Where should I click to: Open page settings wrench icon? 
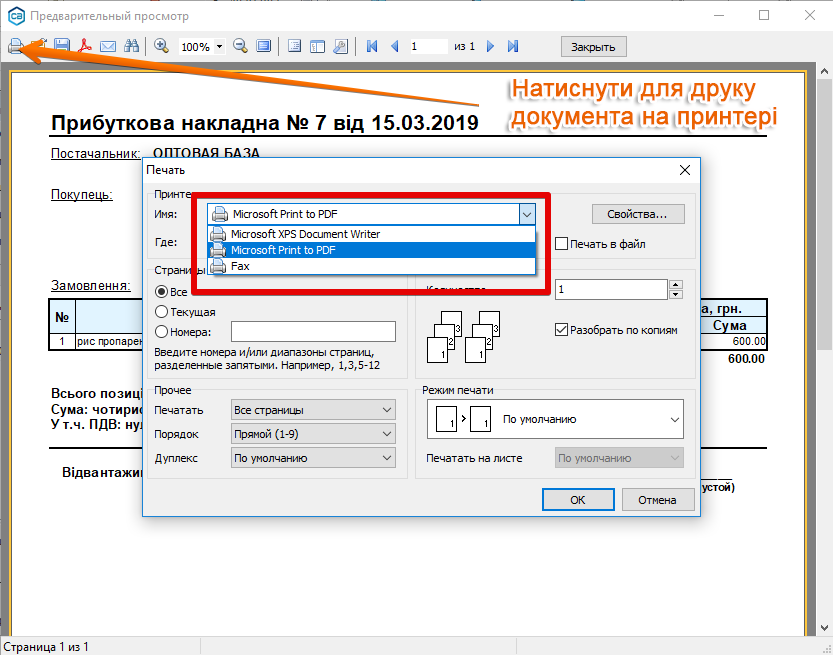pos(341,46)
